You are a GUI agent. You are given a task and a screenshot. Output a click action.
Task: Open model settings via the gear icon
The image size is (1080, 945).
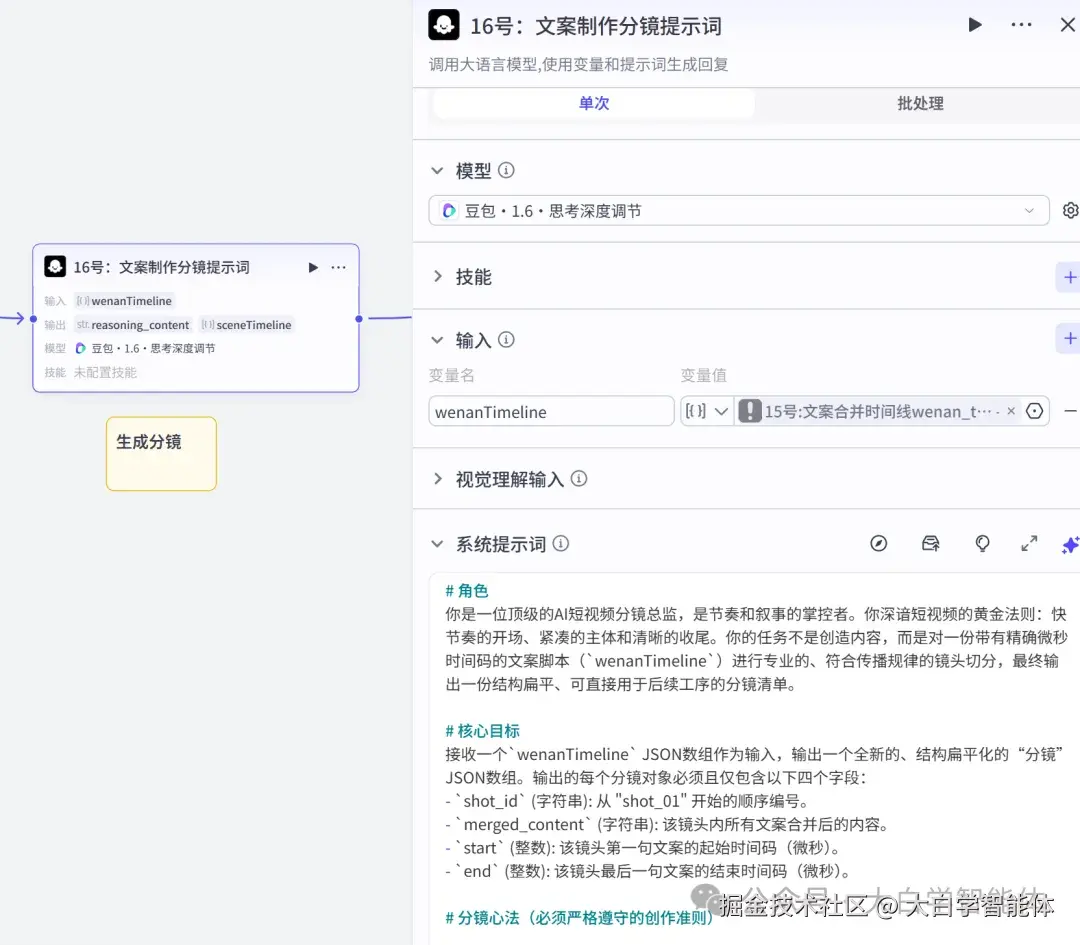tap(1070, 210)
